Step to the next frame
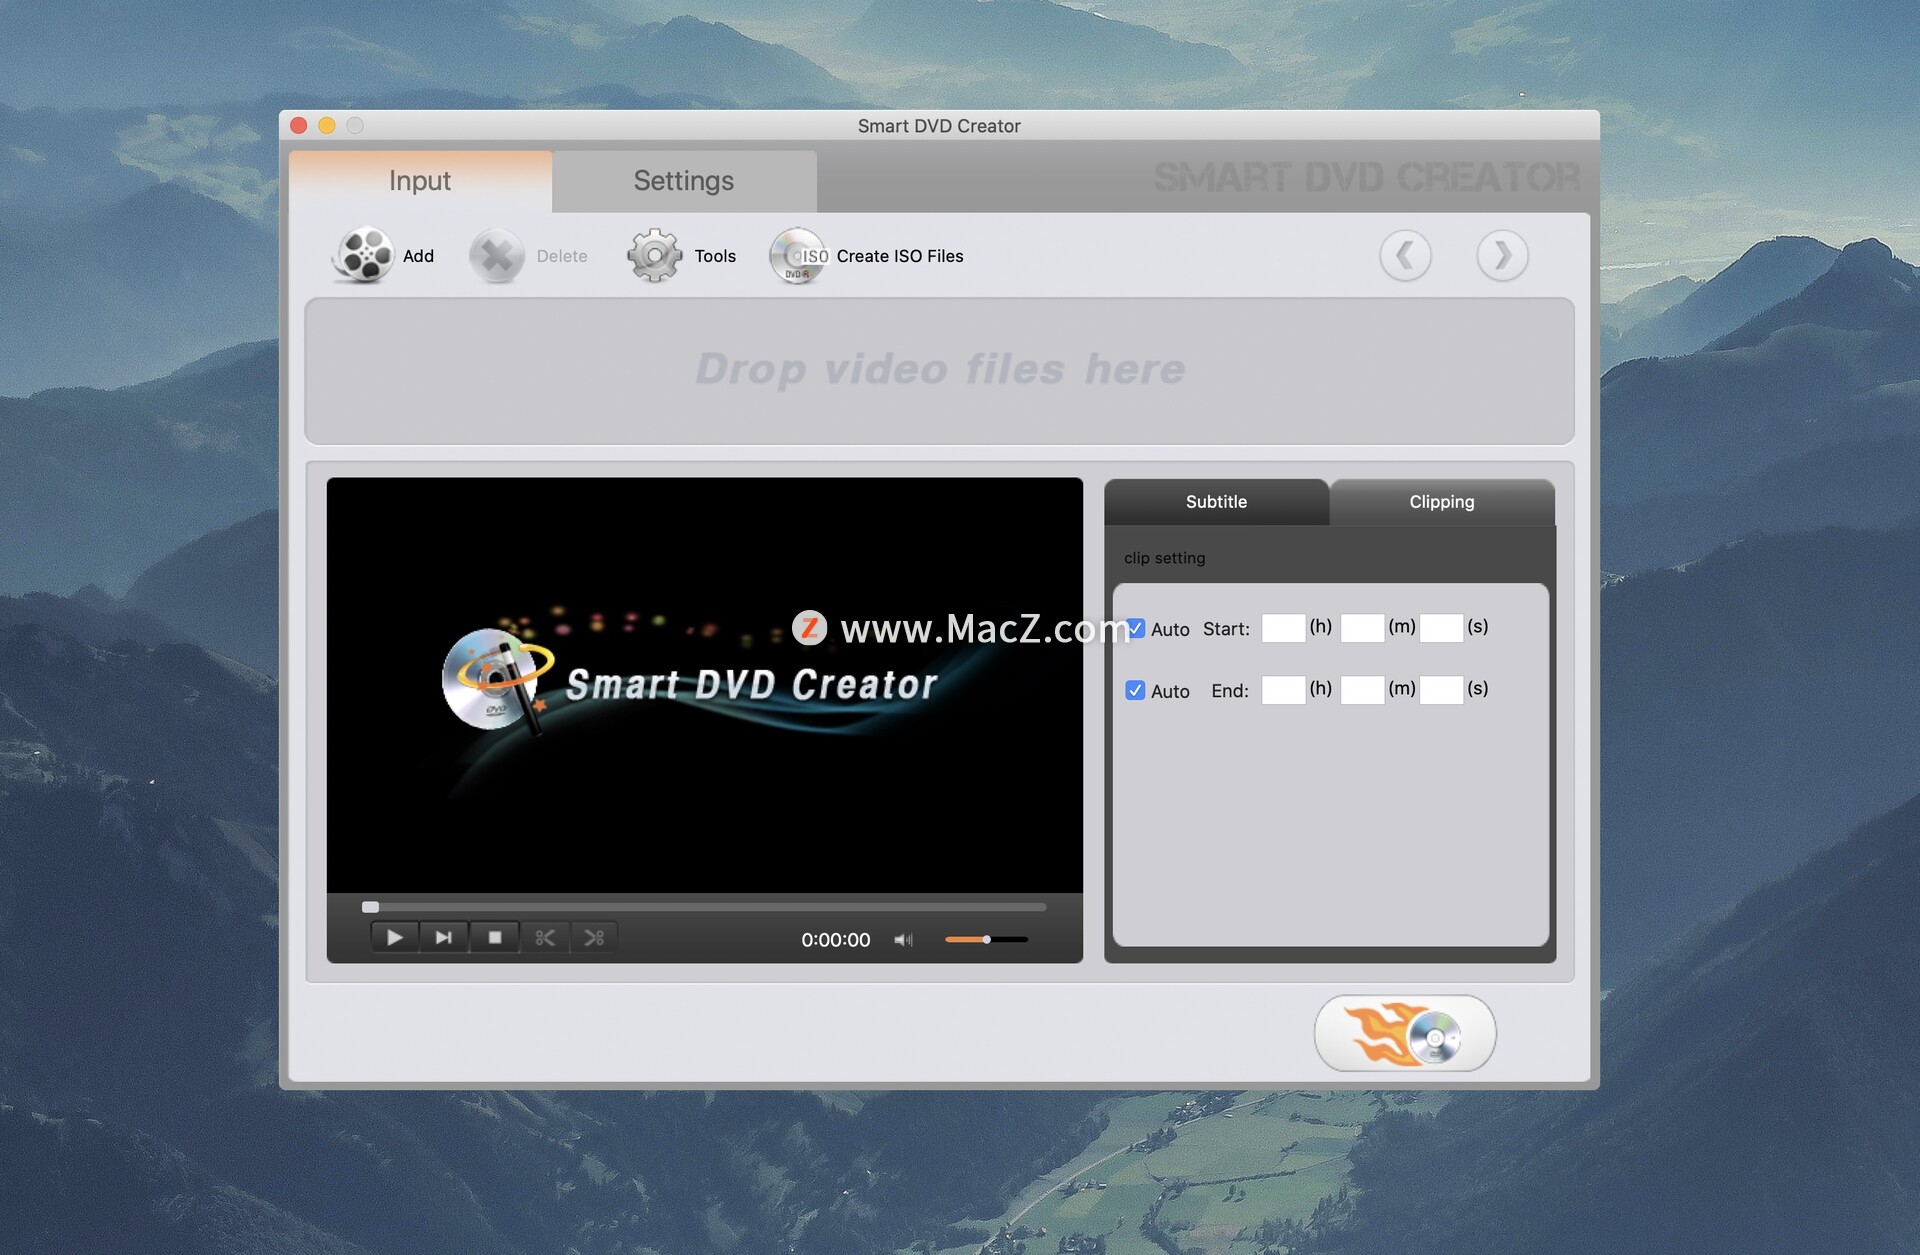 [444, 938]
